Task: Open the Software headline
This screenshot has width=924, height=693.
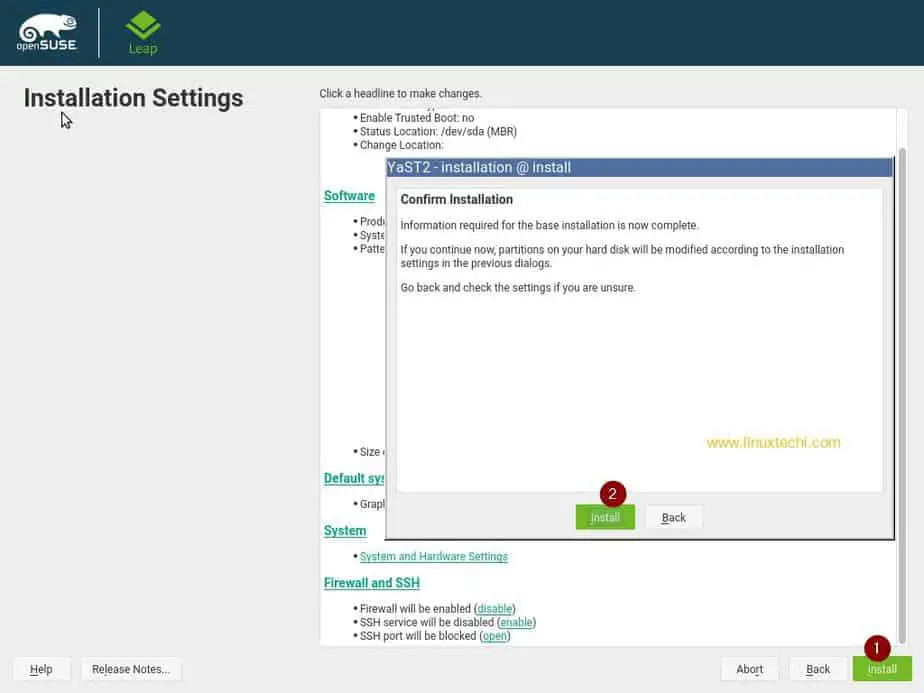Action: point(349,196)
